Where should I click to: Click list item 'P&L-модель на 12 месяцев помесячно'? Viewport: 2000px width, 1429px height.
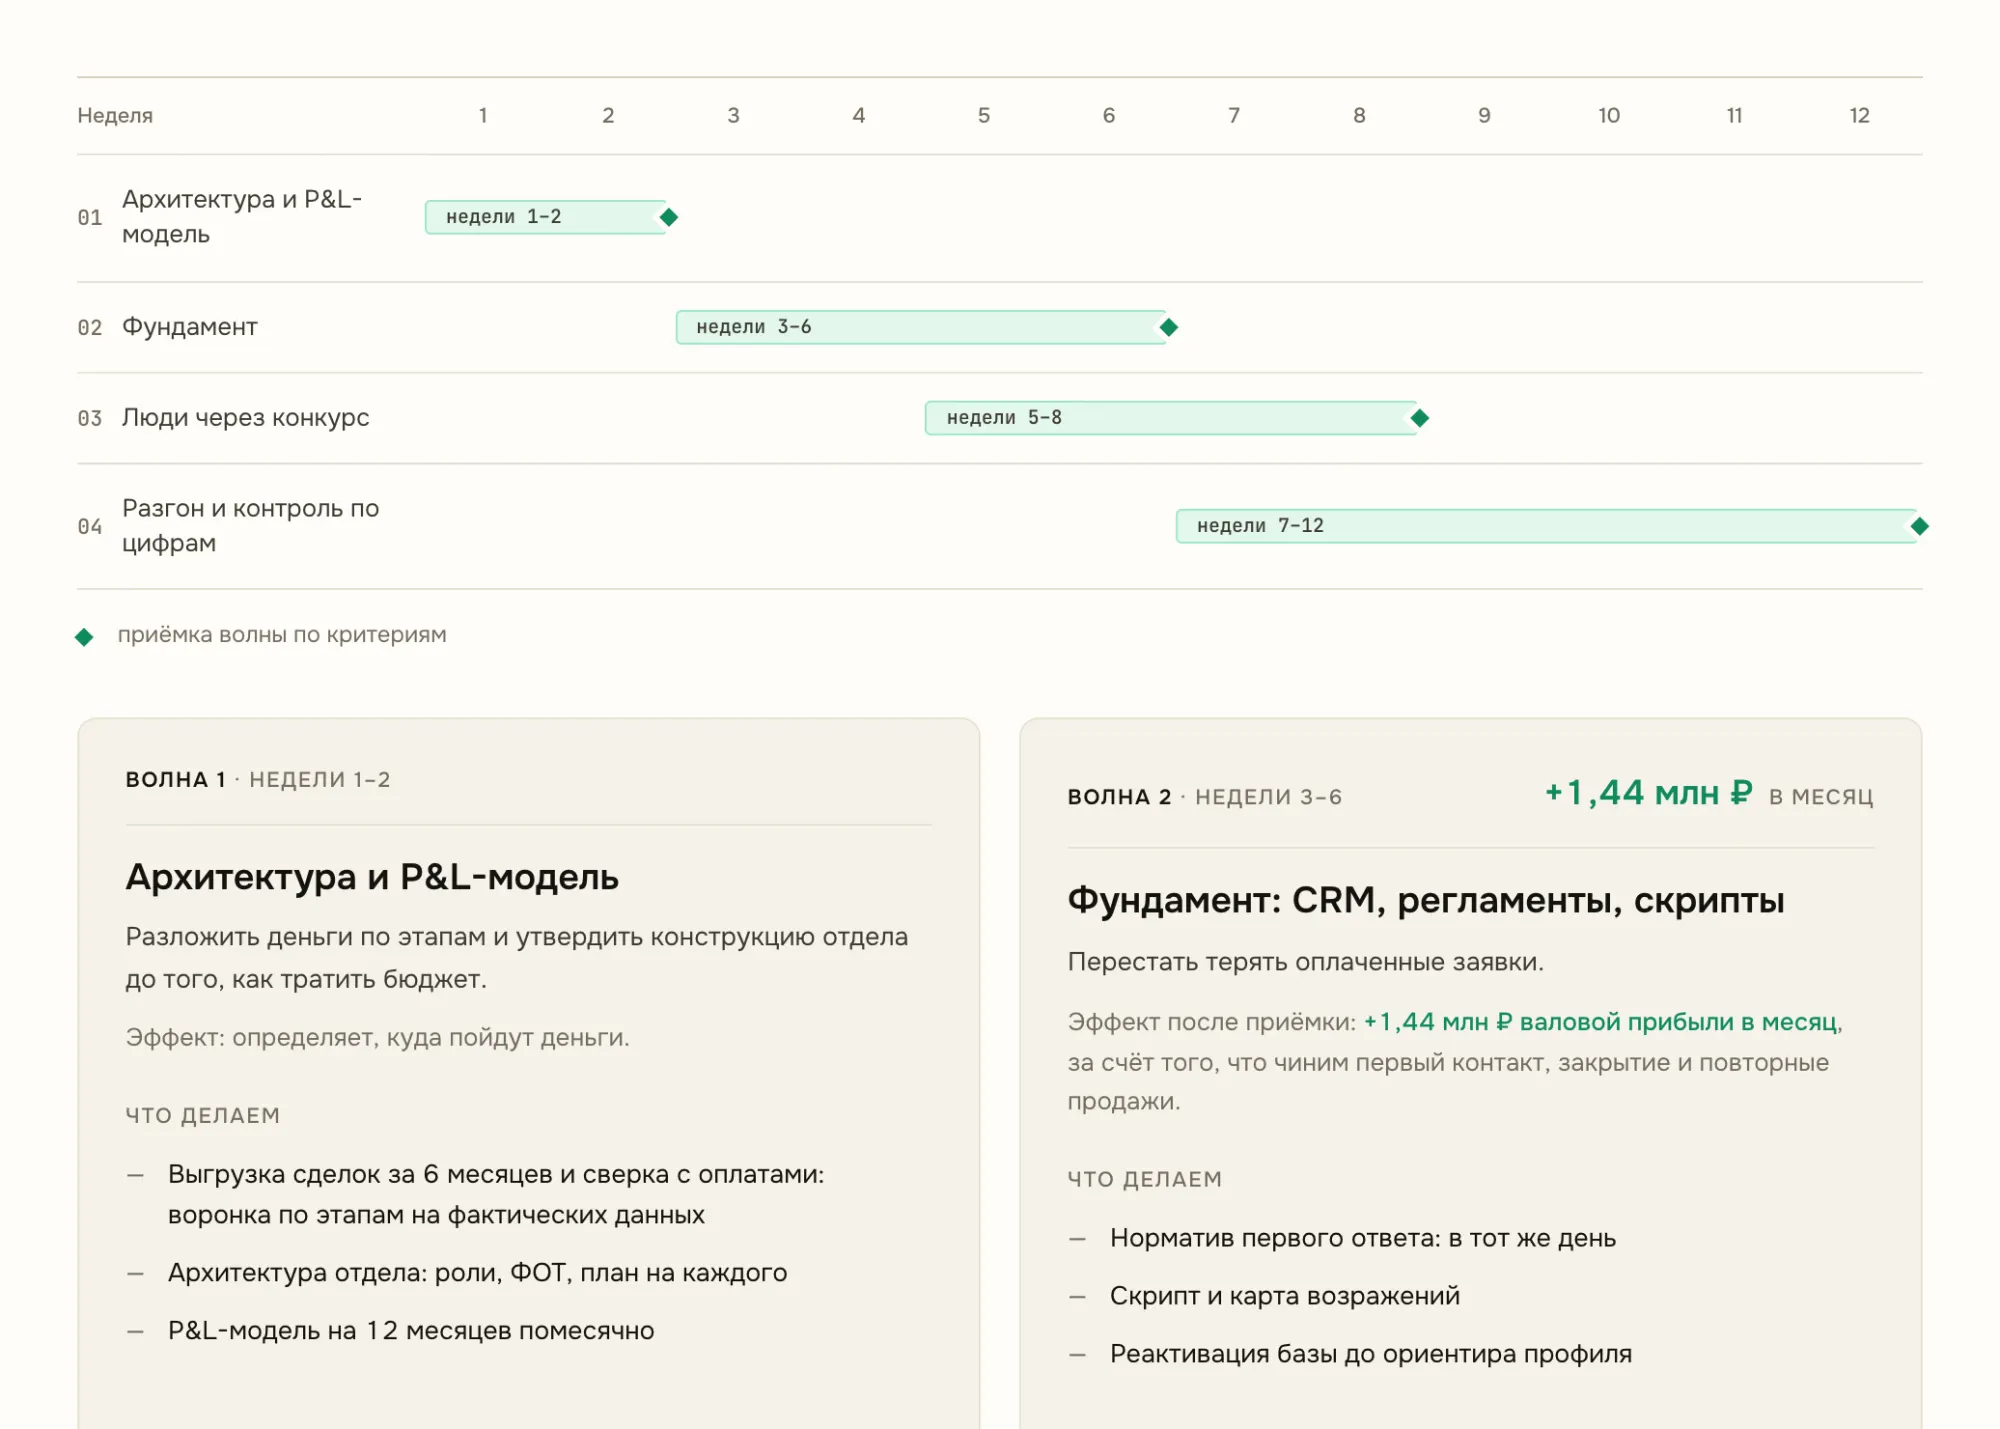point(411,1331)
